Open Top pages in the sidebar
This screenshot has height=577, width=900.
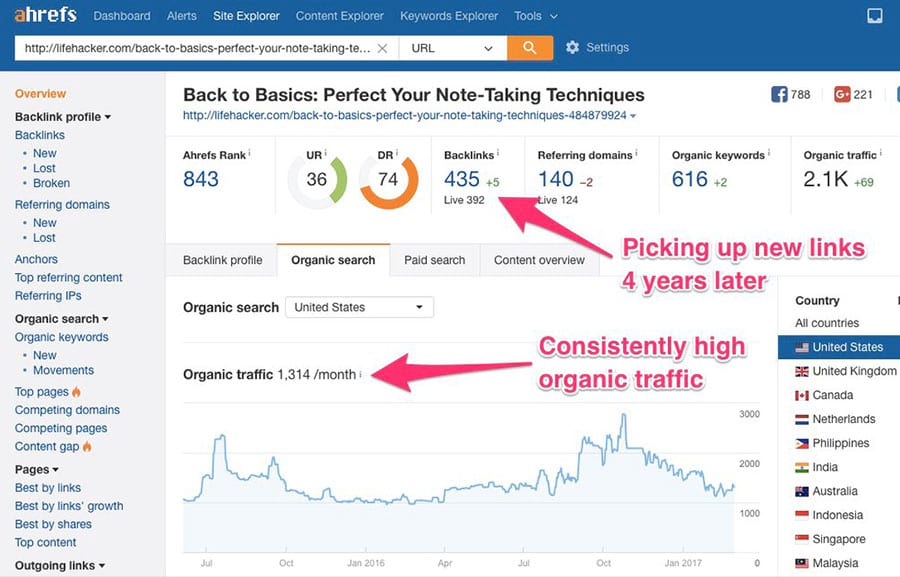tap(41, 392)
